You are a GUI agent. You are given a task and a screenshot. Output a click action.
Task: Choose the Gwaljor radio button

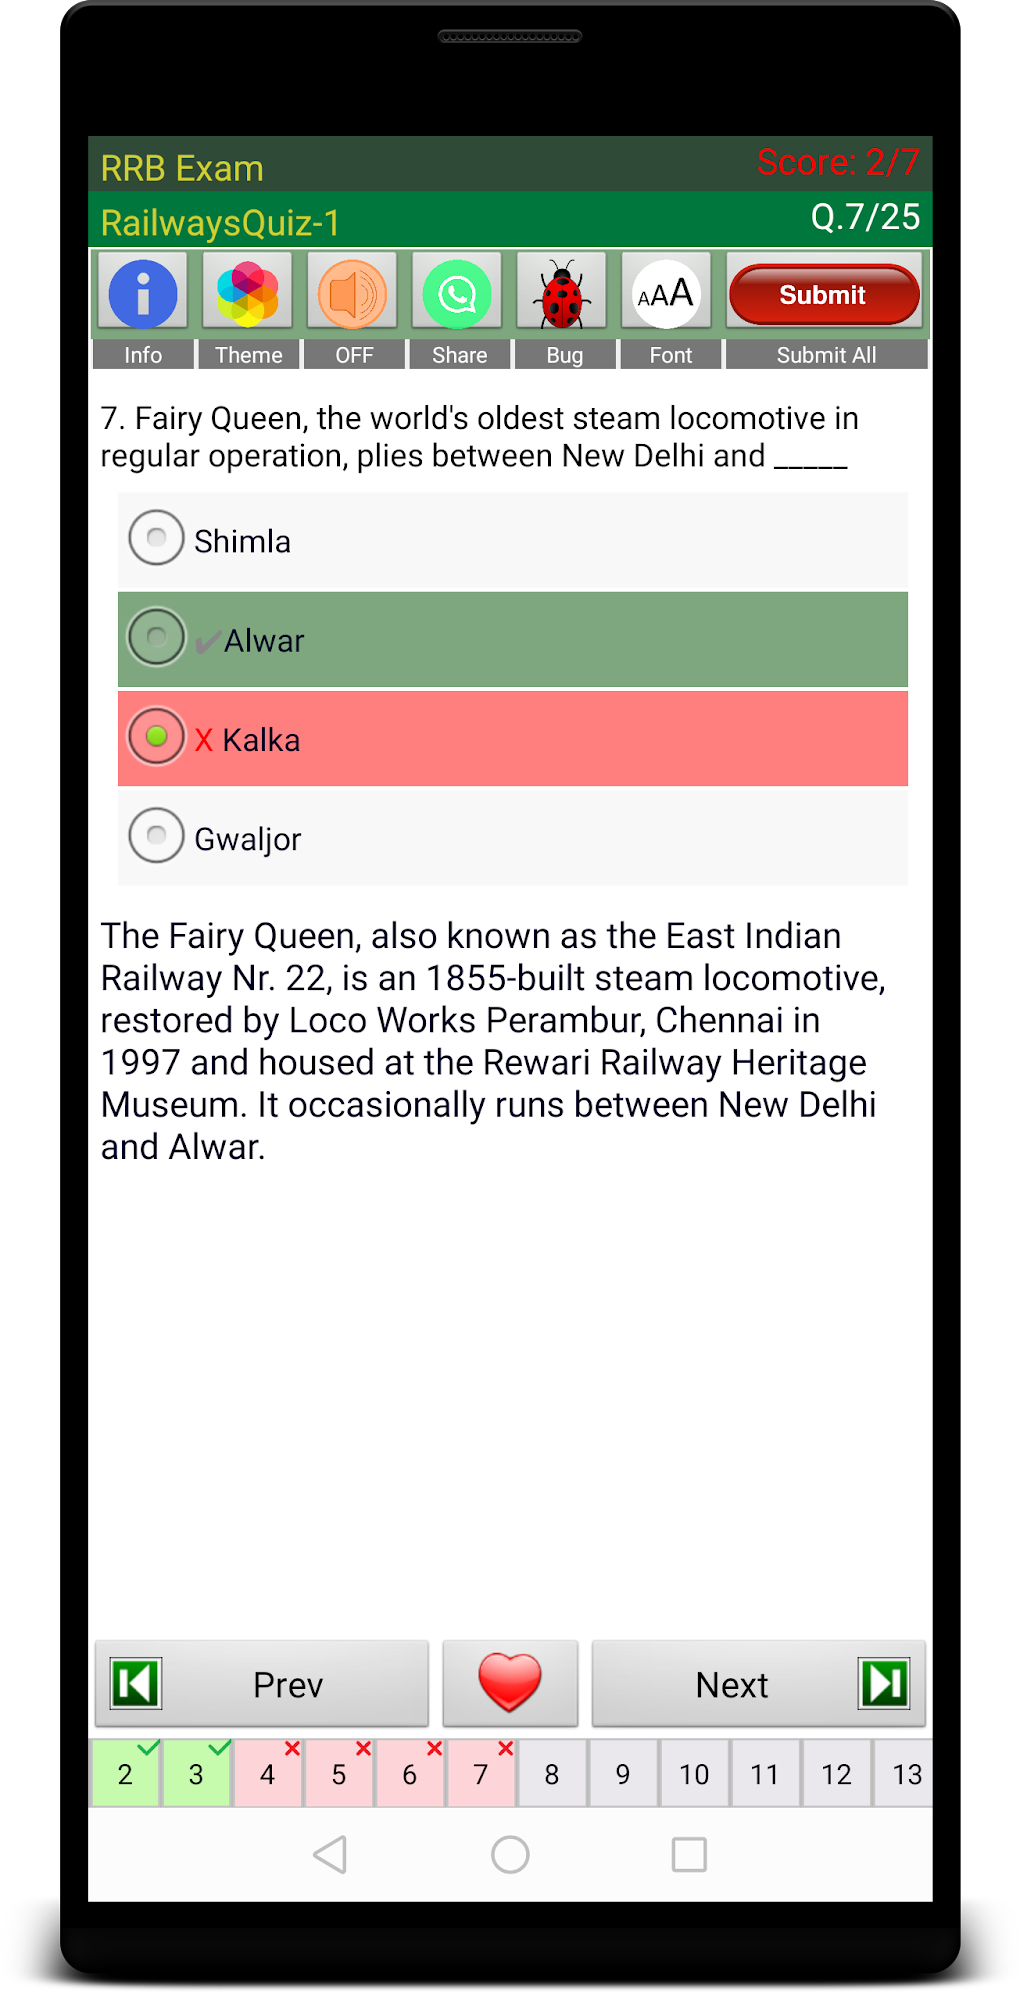157,836
